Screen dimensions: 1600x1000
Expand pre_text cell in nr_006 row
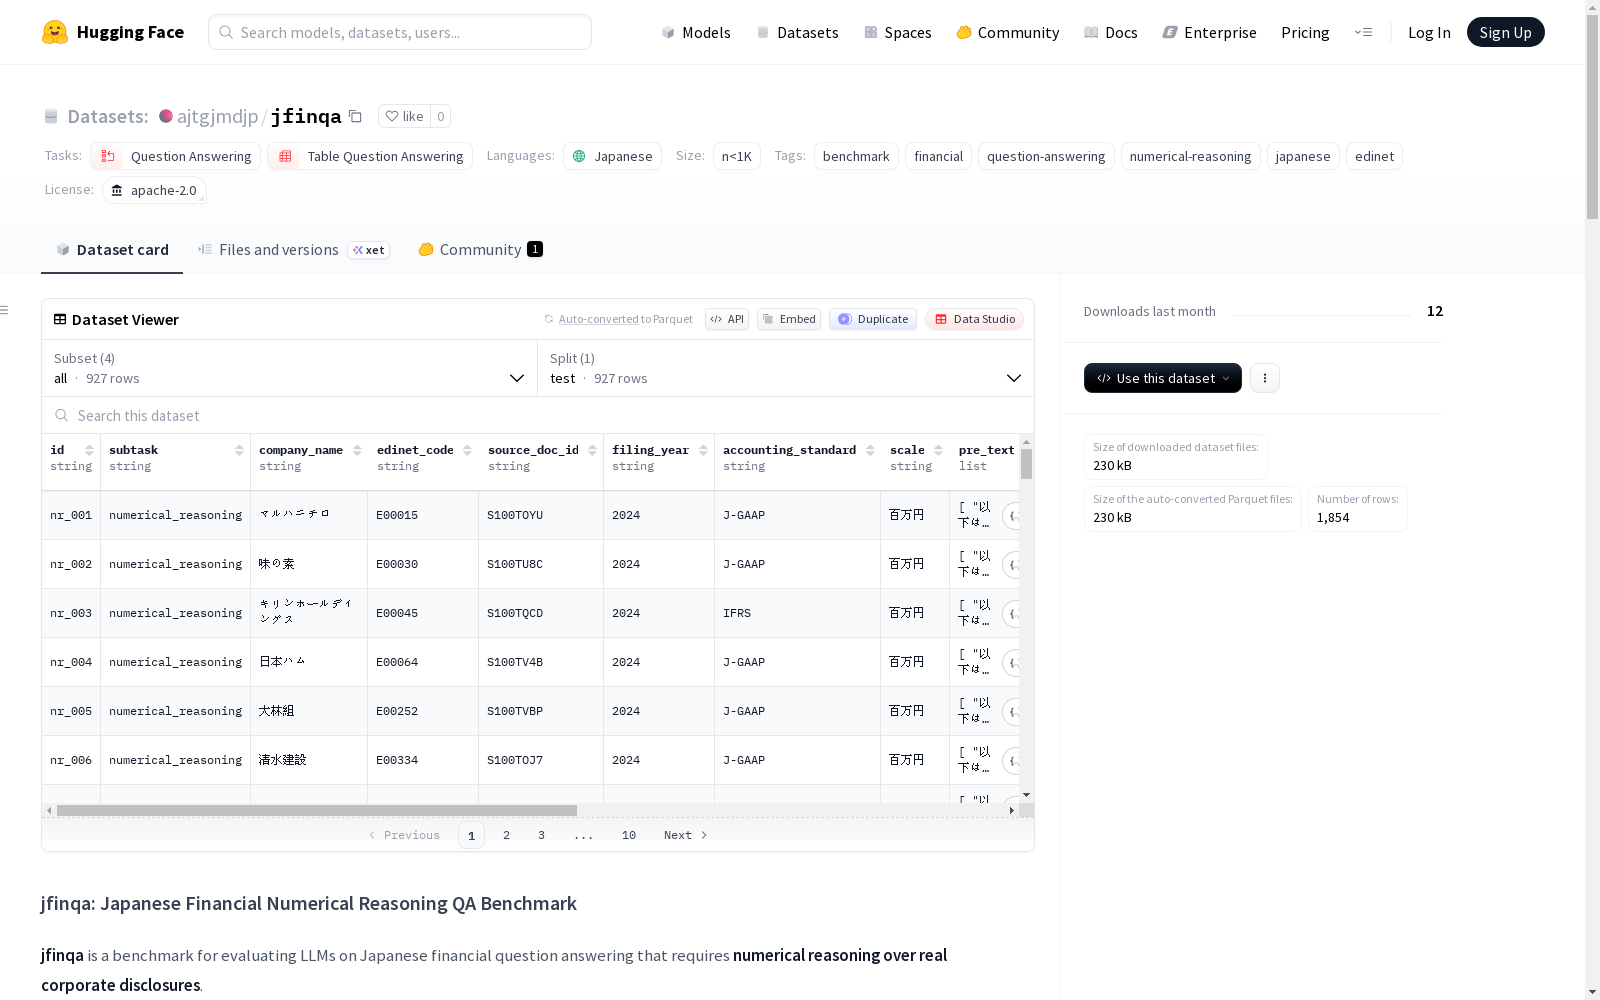tap(1011, 761)
